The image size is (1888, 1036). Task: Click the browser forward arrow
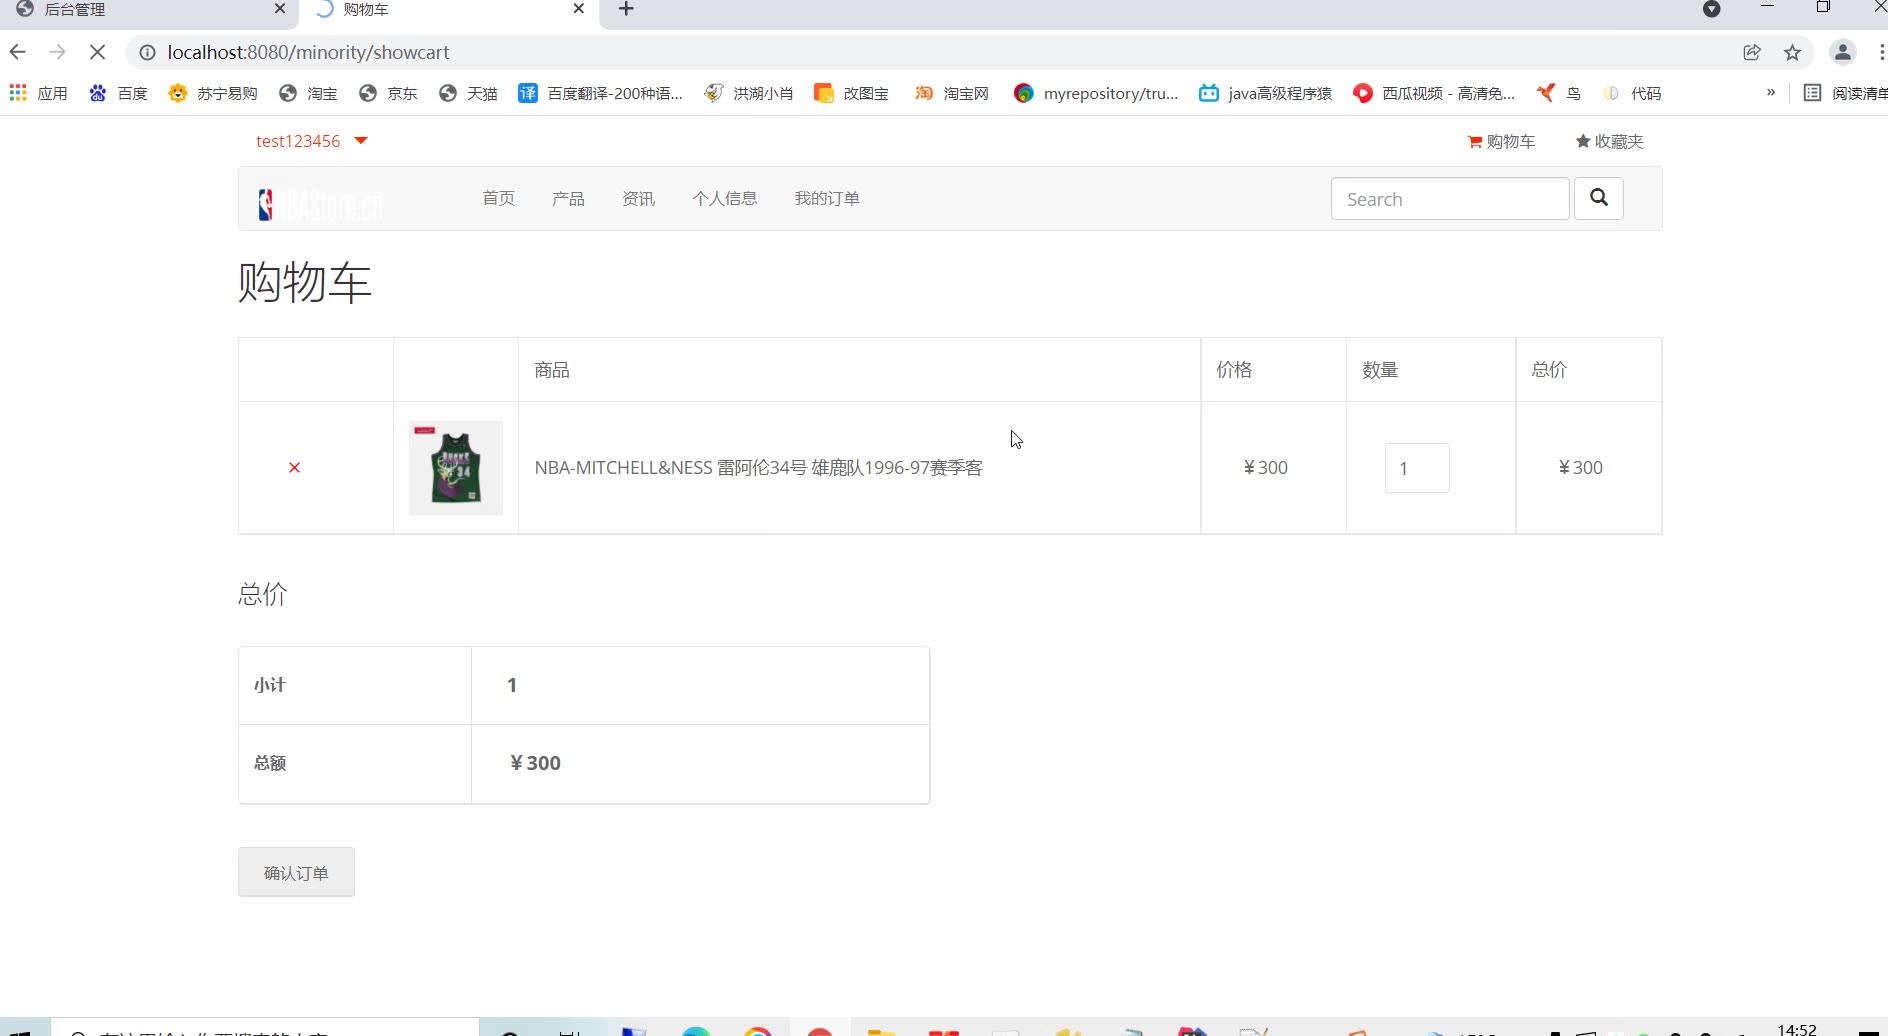pyautogui.click(x=57, y=52)
